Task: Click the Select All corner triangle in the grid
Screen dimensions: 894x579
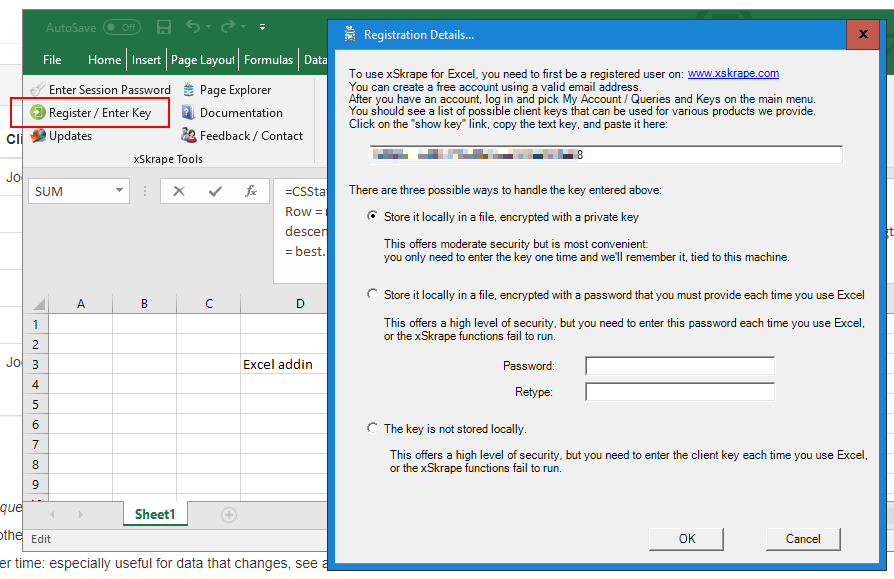Action: pos(39,303)
